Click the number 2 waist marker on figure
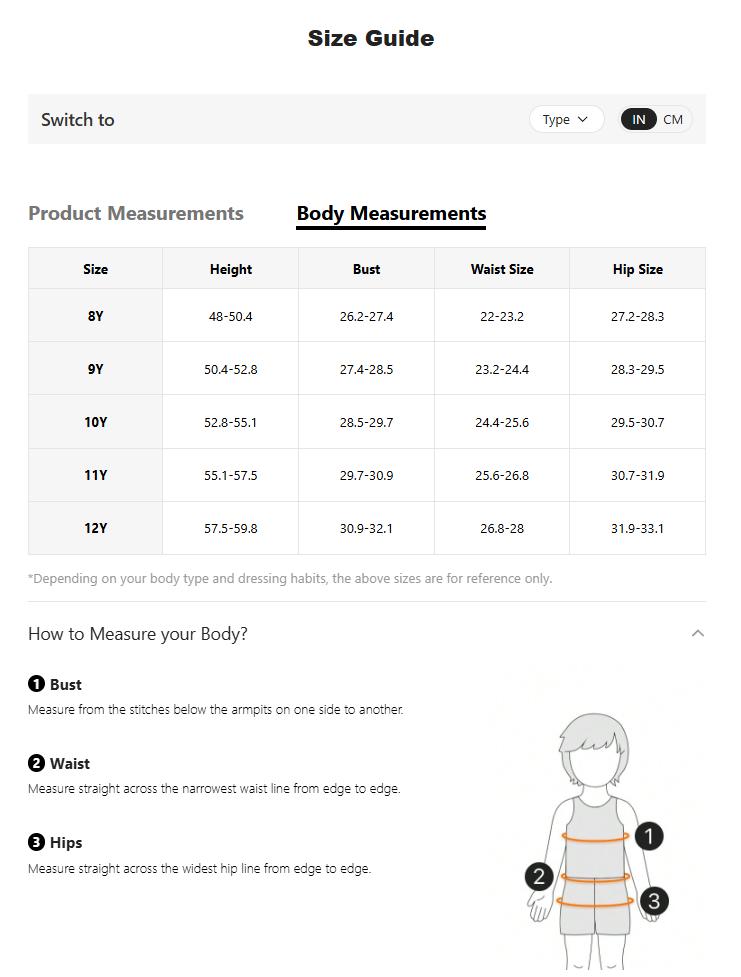Screen dimensions: 741x977 [x=539, y=877]
